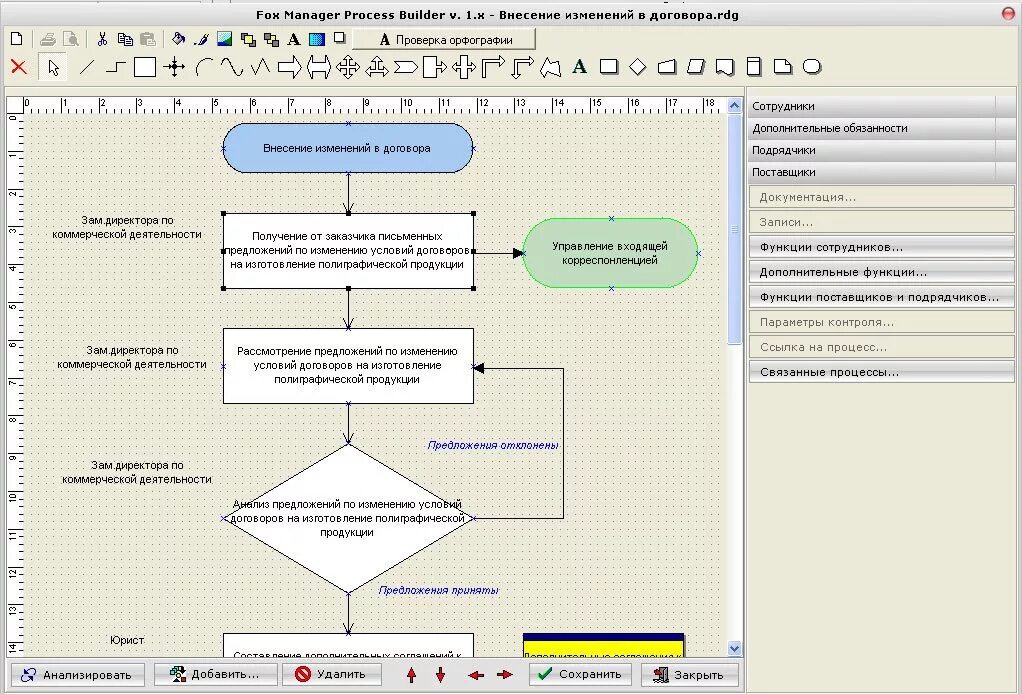Select the green text label tool
This screenshot has height=694, width=1022.
[579, 66]
